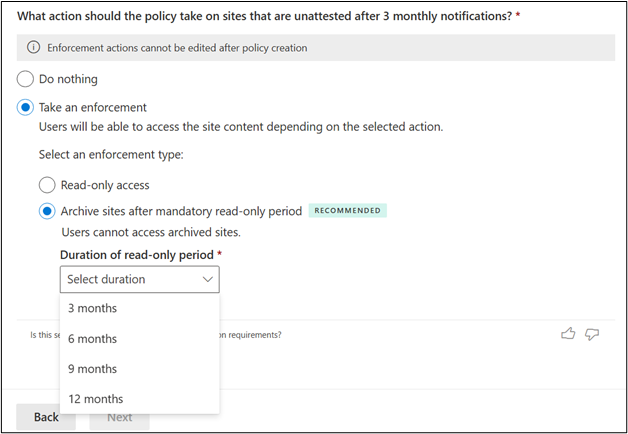Screen dimensions: 628x434
Task: Click the RECOMMENDED badge label
Action: click(347, 211)
